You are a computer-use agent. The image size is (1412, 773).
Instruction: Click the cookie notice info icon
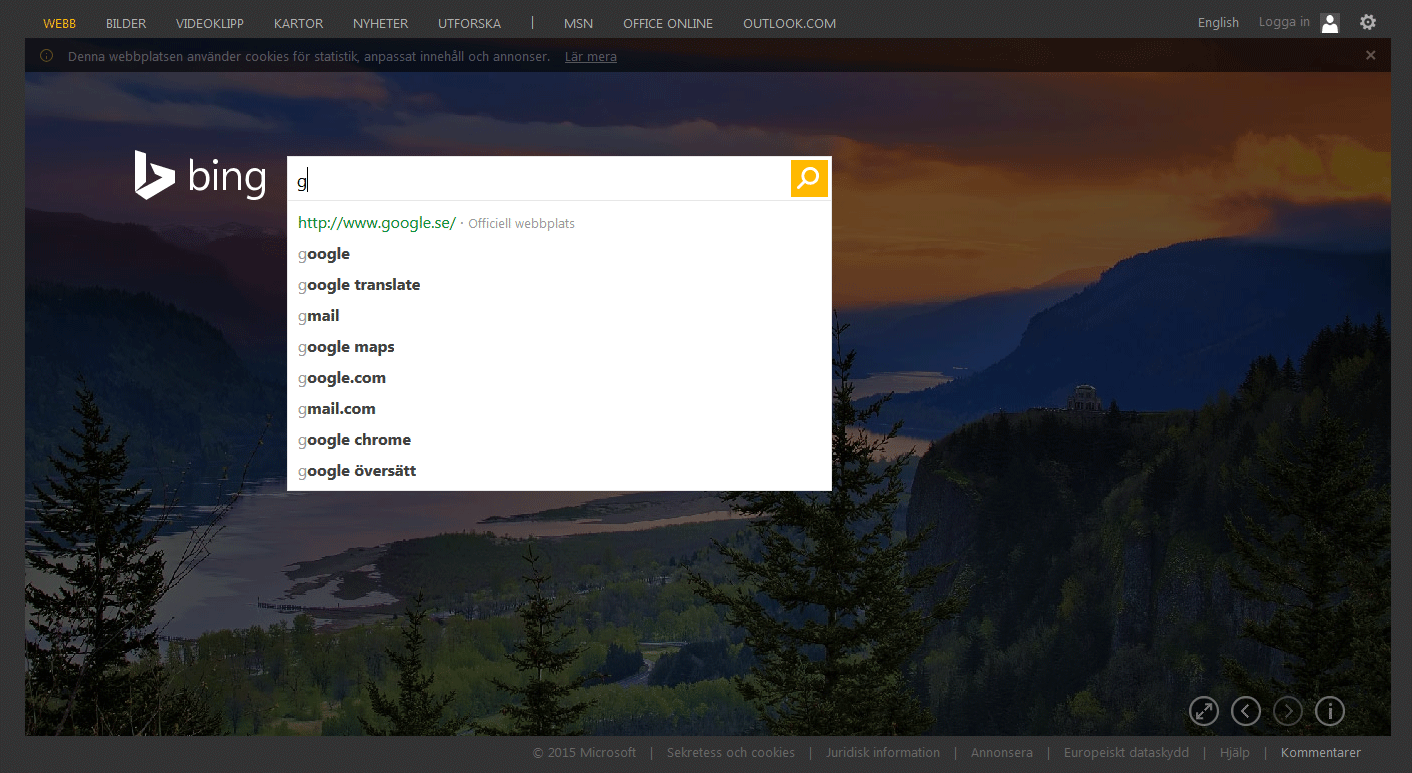(x=46, y=56)
